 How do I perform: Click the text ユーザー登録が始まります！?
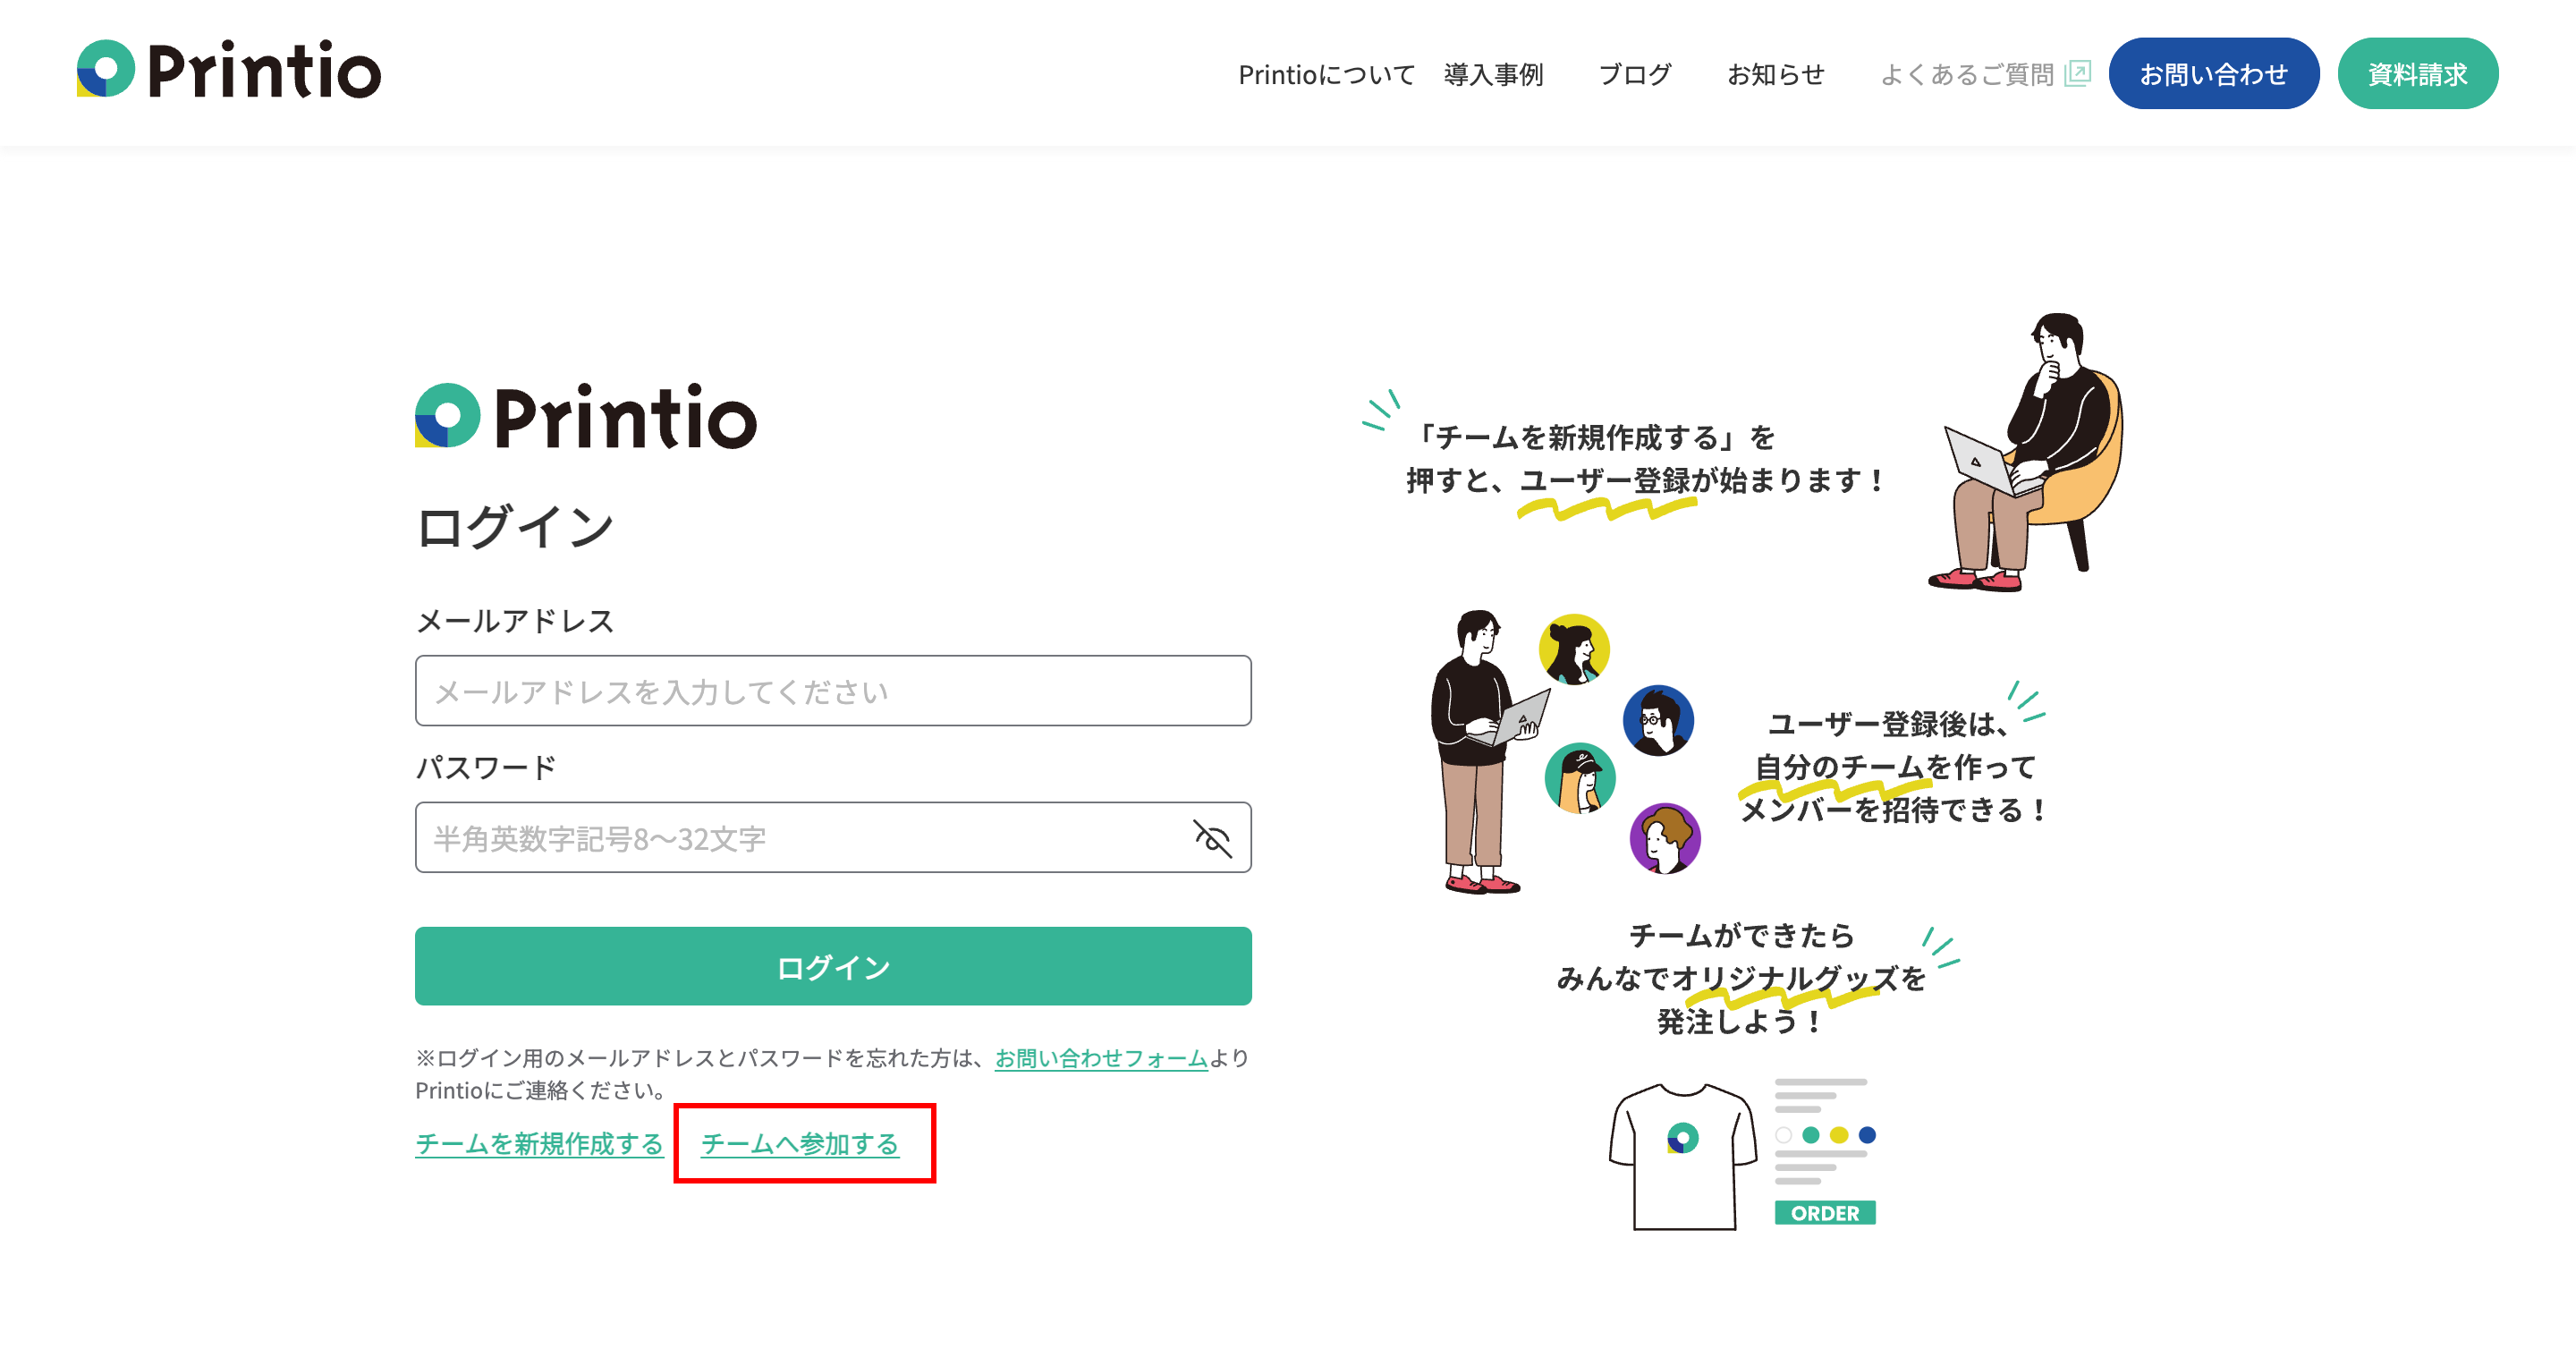pos(1702,481)
